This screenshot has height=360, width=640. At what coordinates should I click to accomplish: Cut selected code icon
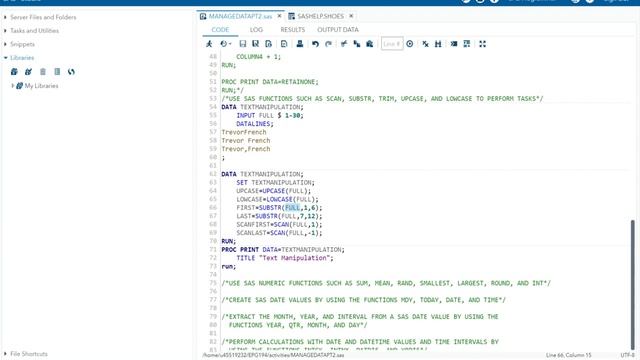[344, 44]
